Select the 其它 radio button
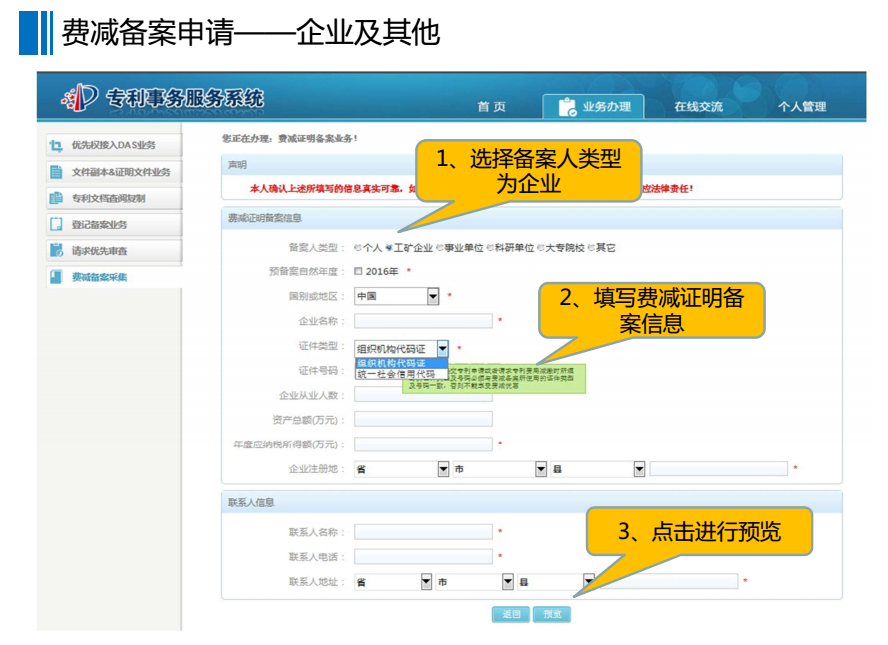This screenshot has height=645, width=888. point(591,247)
